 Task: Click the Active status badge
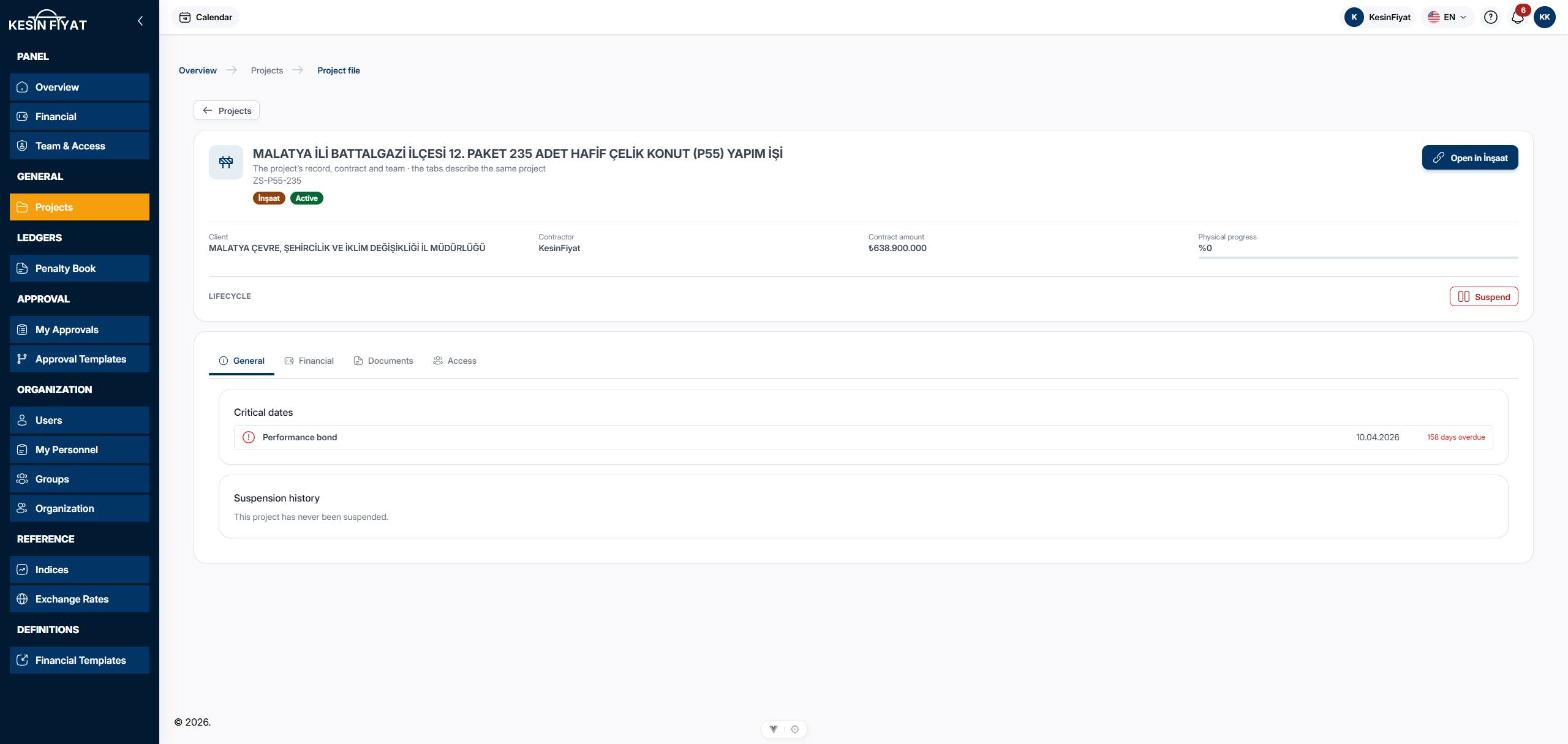(x=307, y=198)
